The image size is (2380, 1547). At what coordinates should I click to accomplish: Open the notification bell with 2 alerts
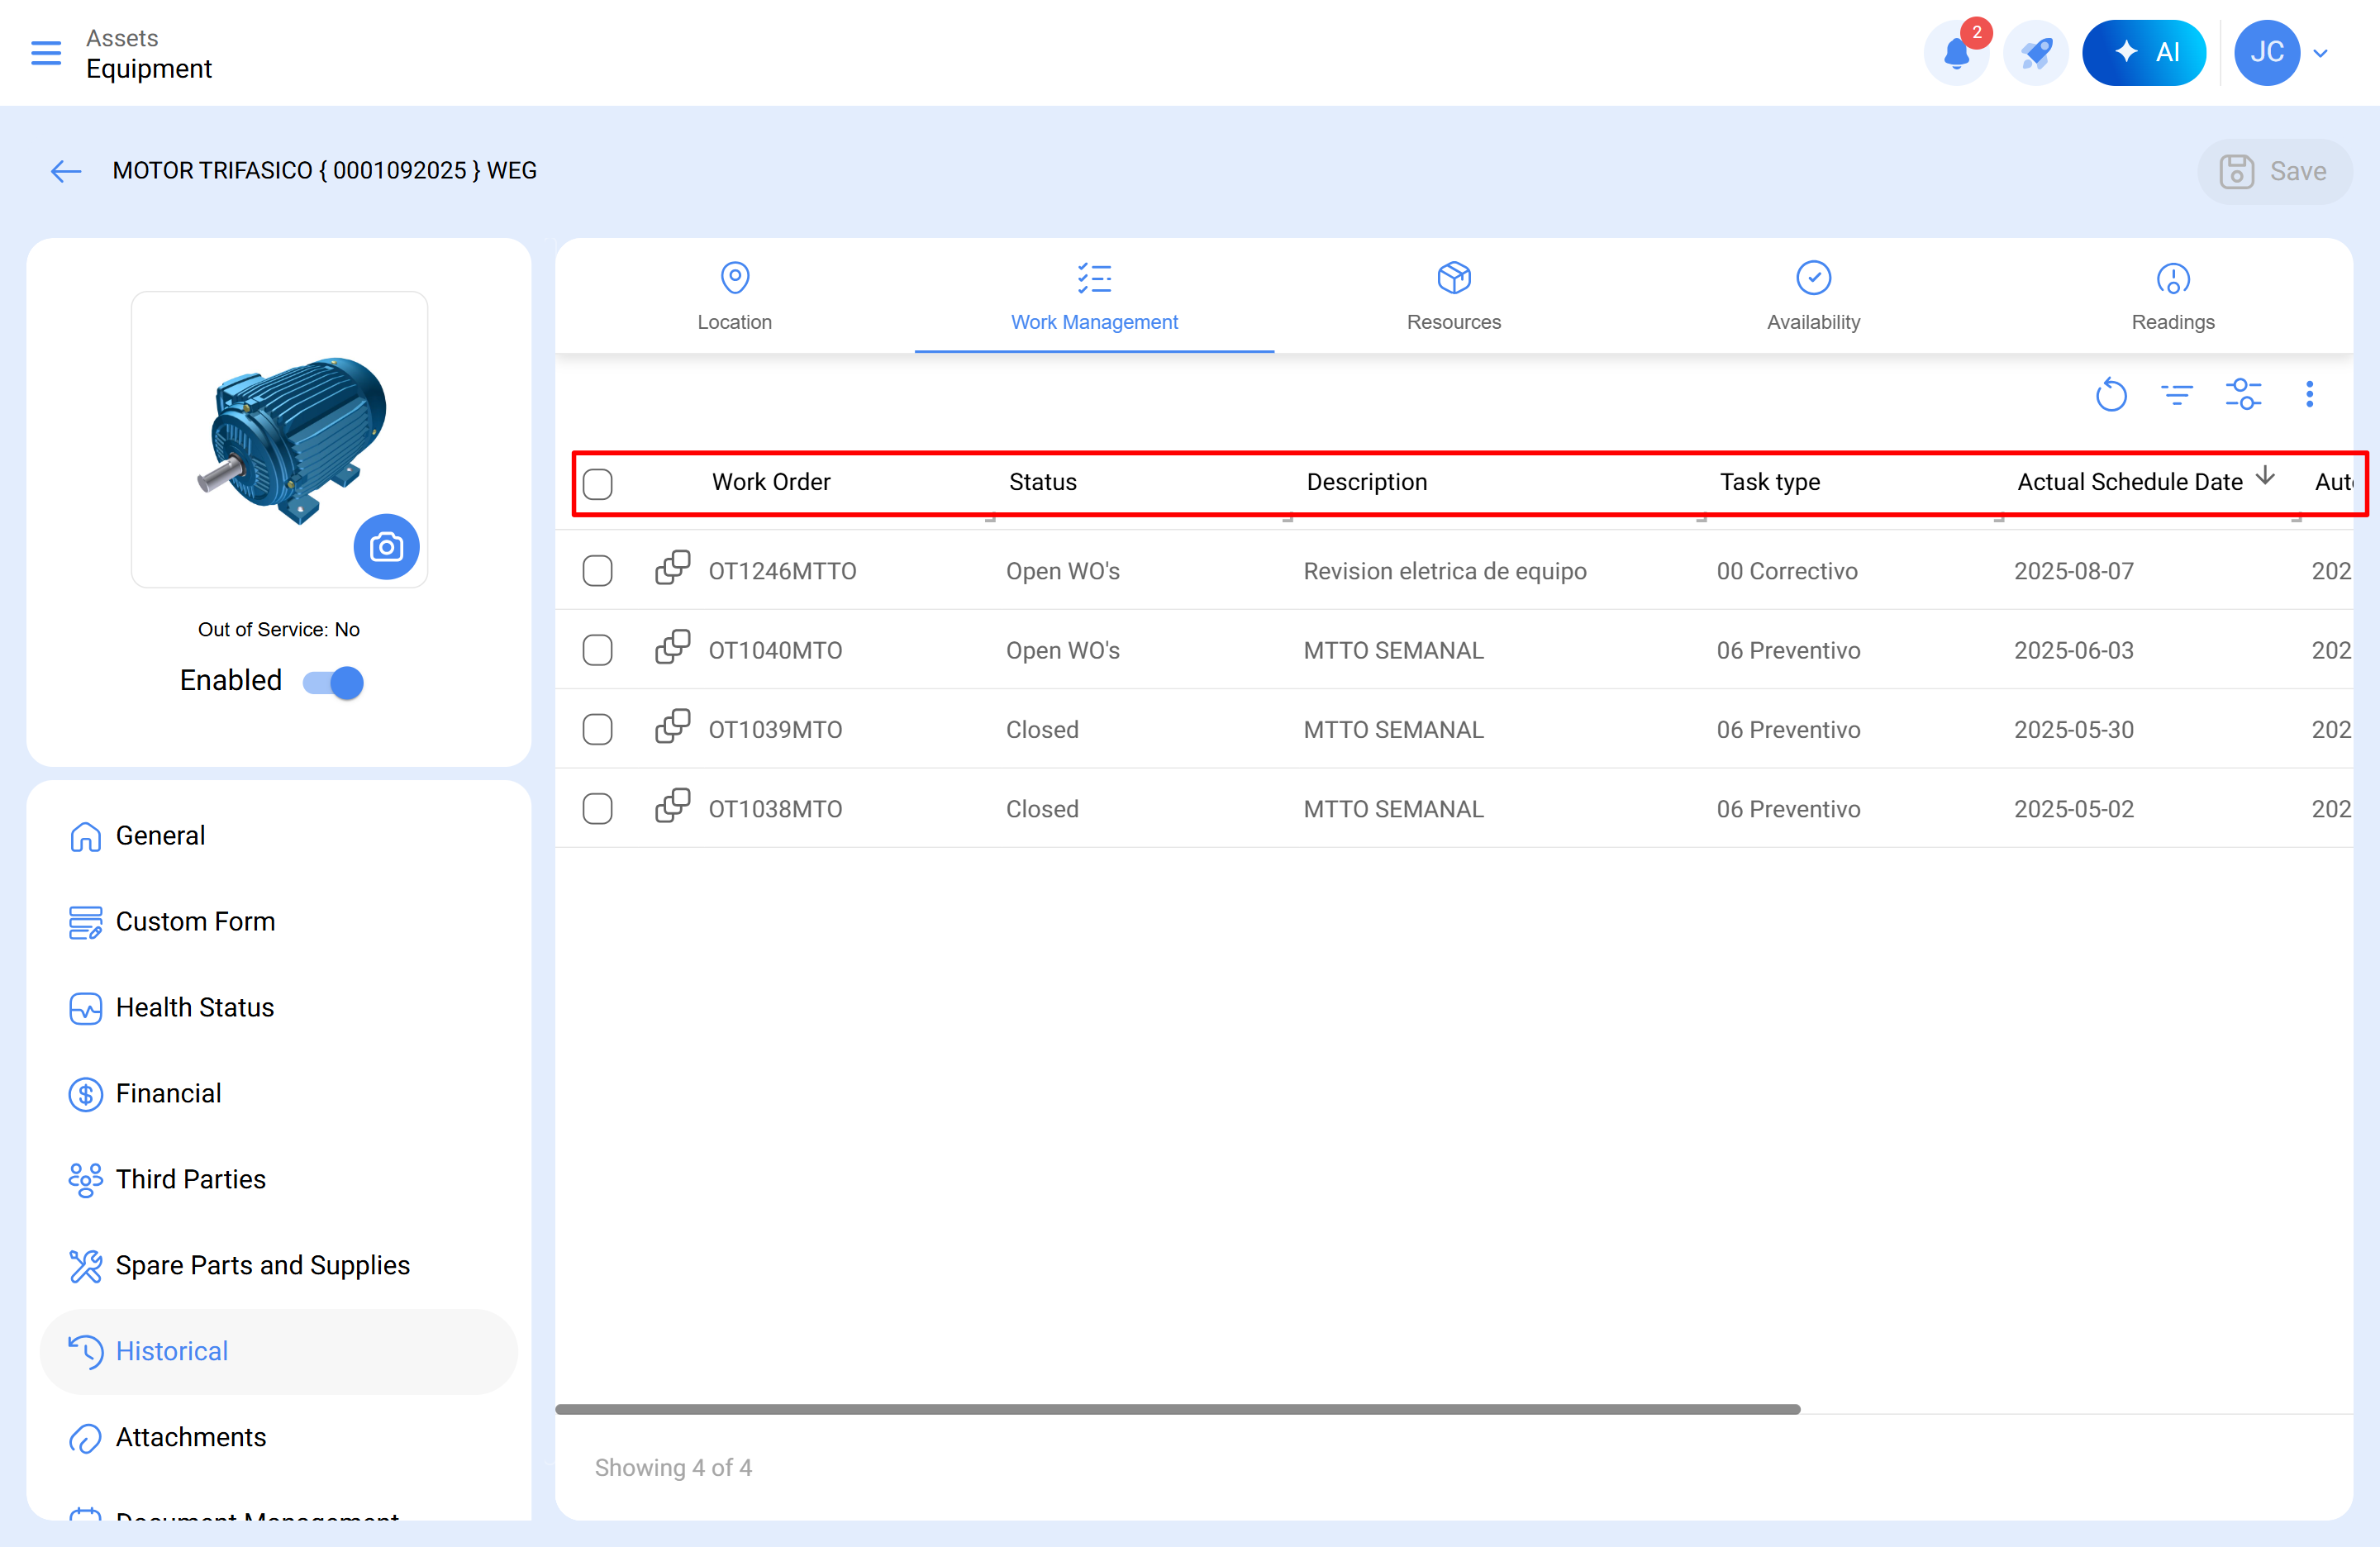tap(1957, 52)
